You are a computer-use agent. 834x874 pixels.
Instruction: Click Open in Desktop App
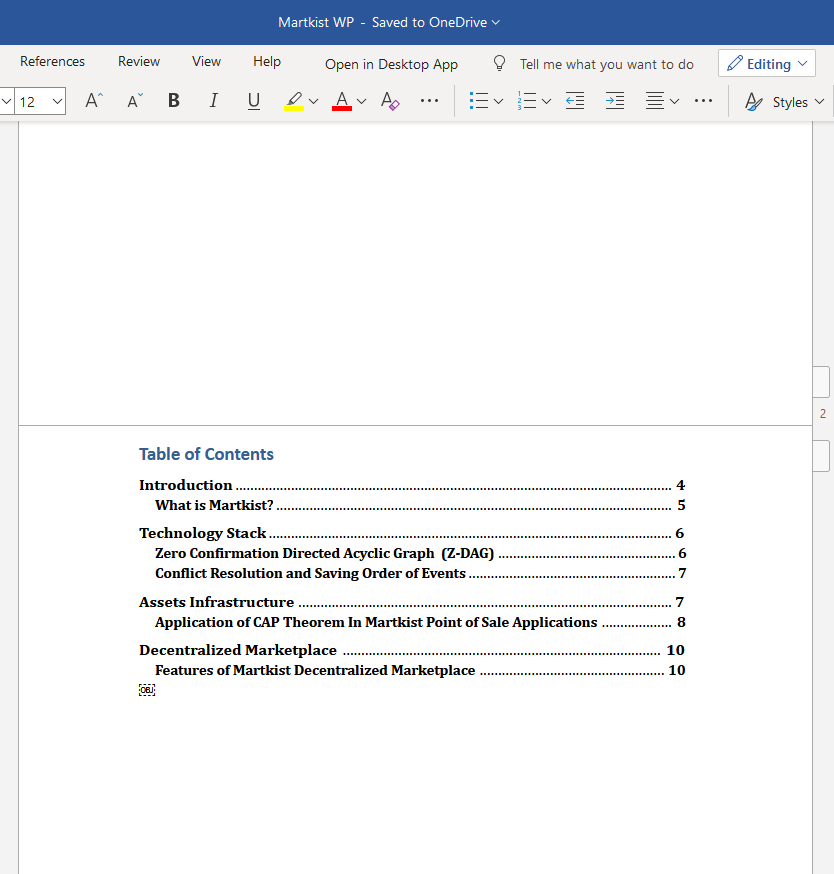[x=391, y=64]
